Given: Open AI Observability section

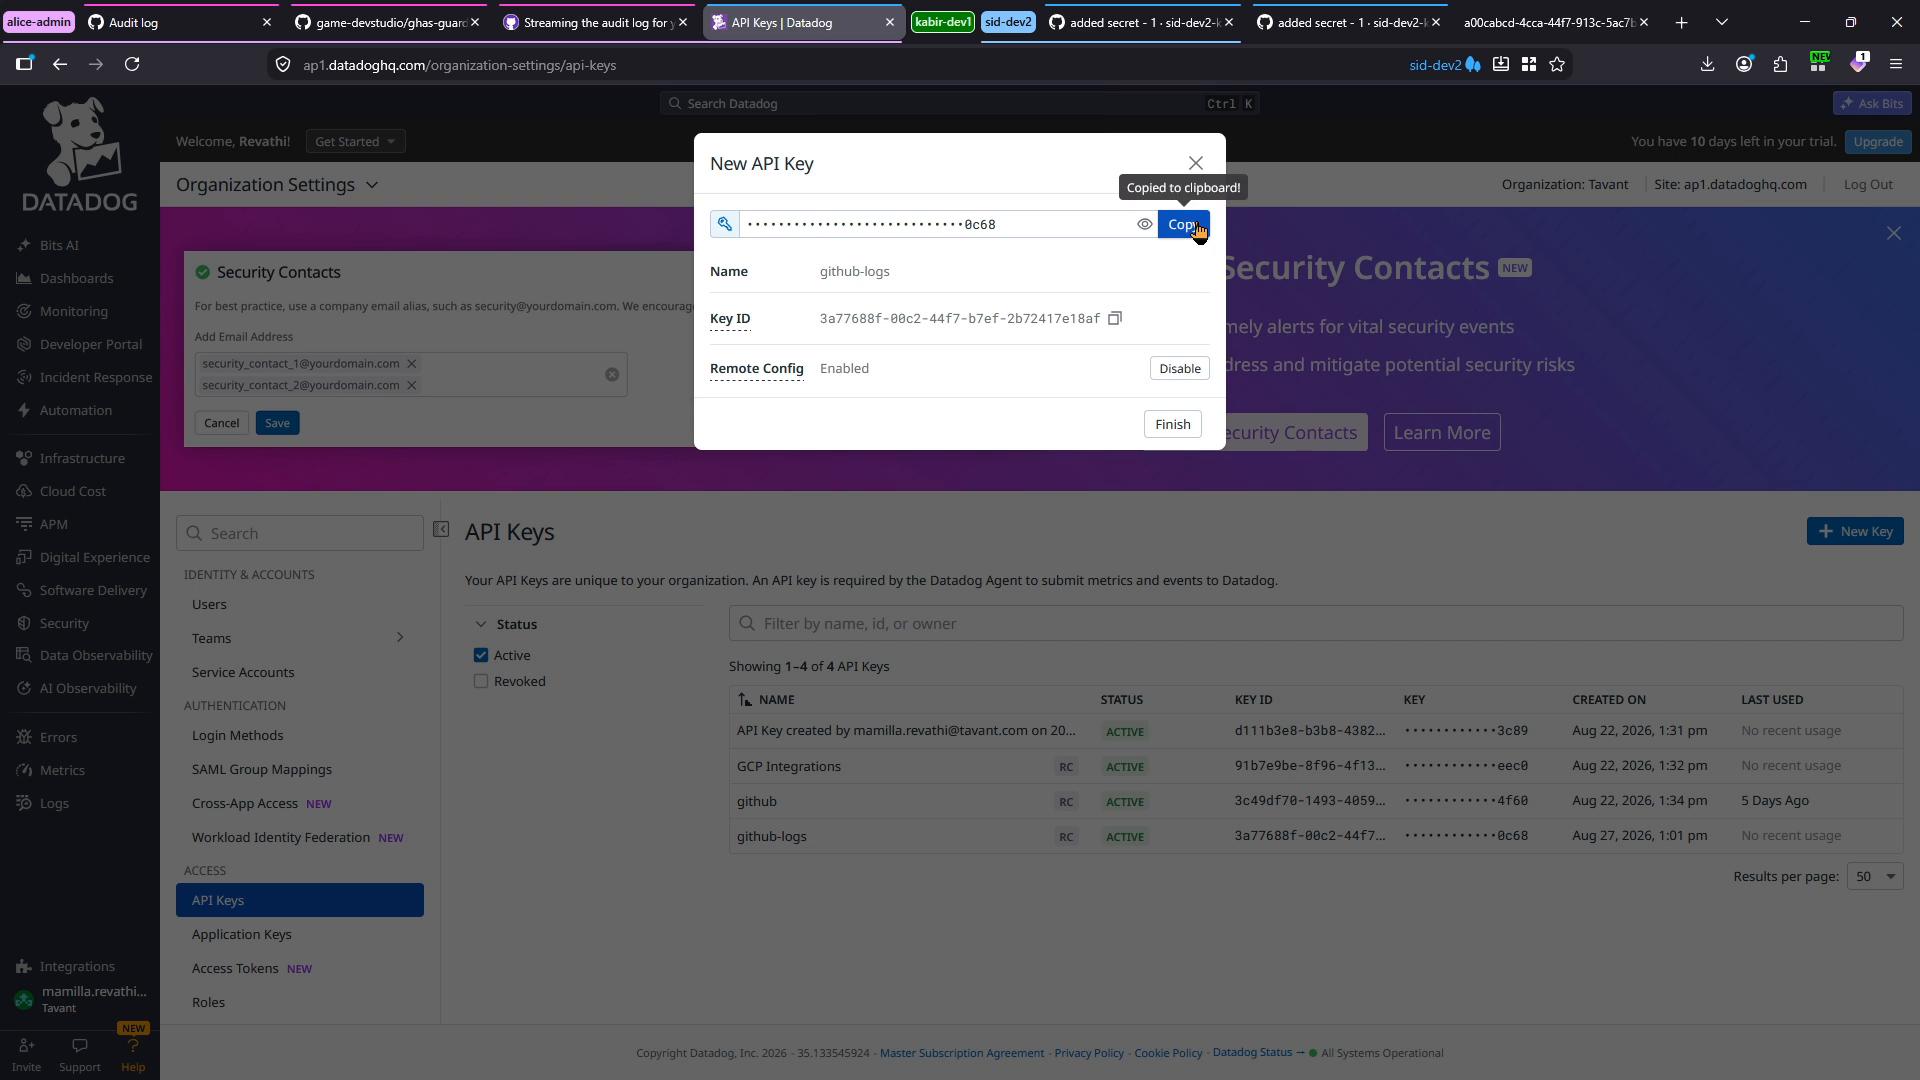Looking at the screenshot, I should (88, 688).
